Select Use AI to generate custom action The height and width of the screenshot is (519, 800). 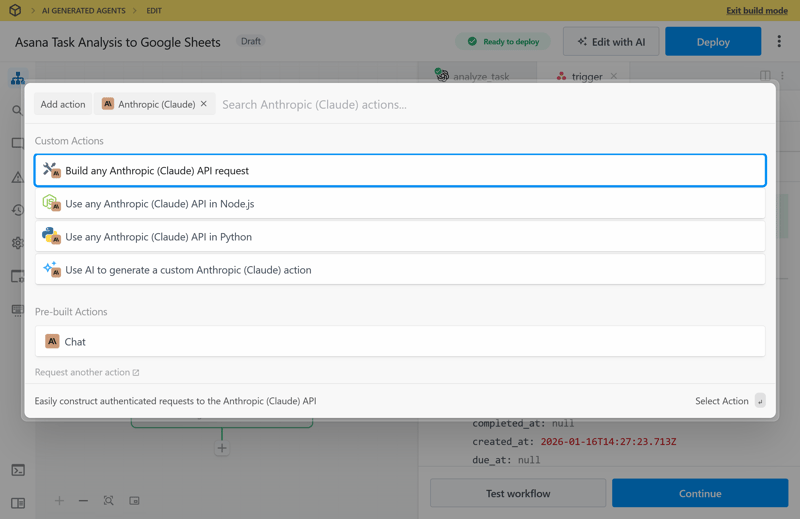[400, 270]
